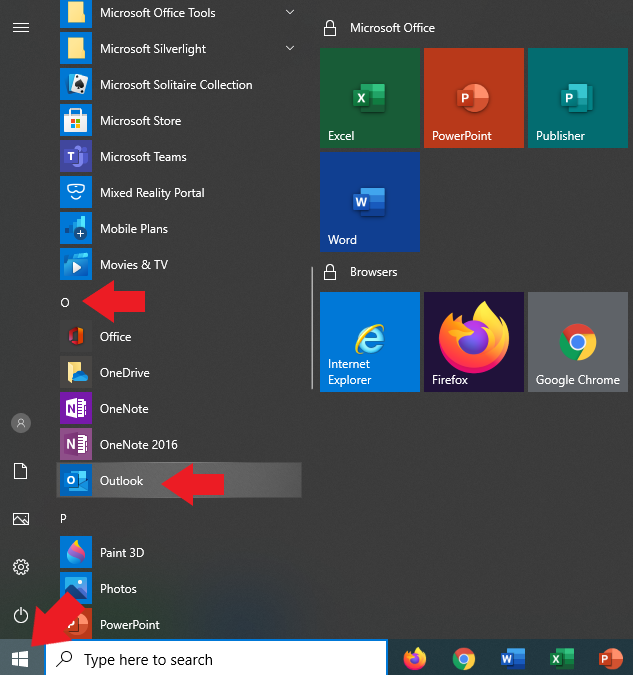Open Settings gear in the sidebar

tap(21, 567)
